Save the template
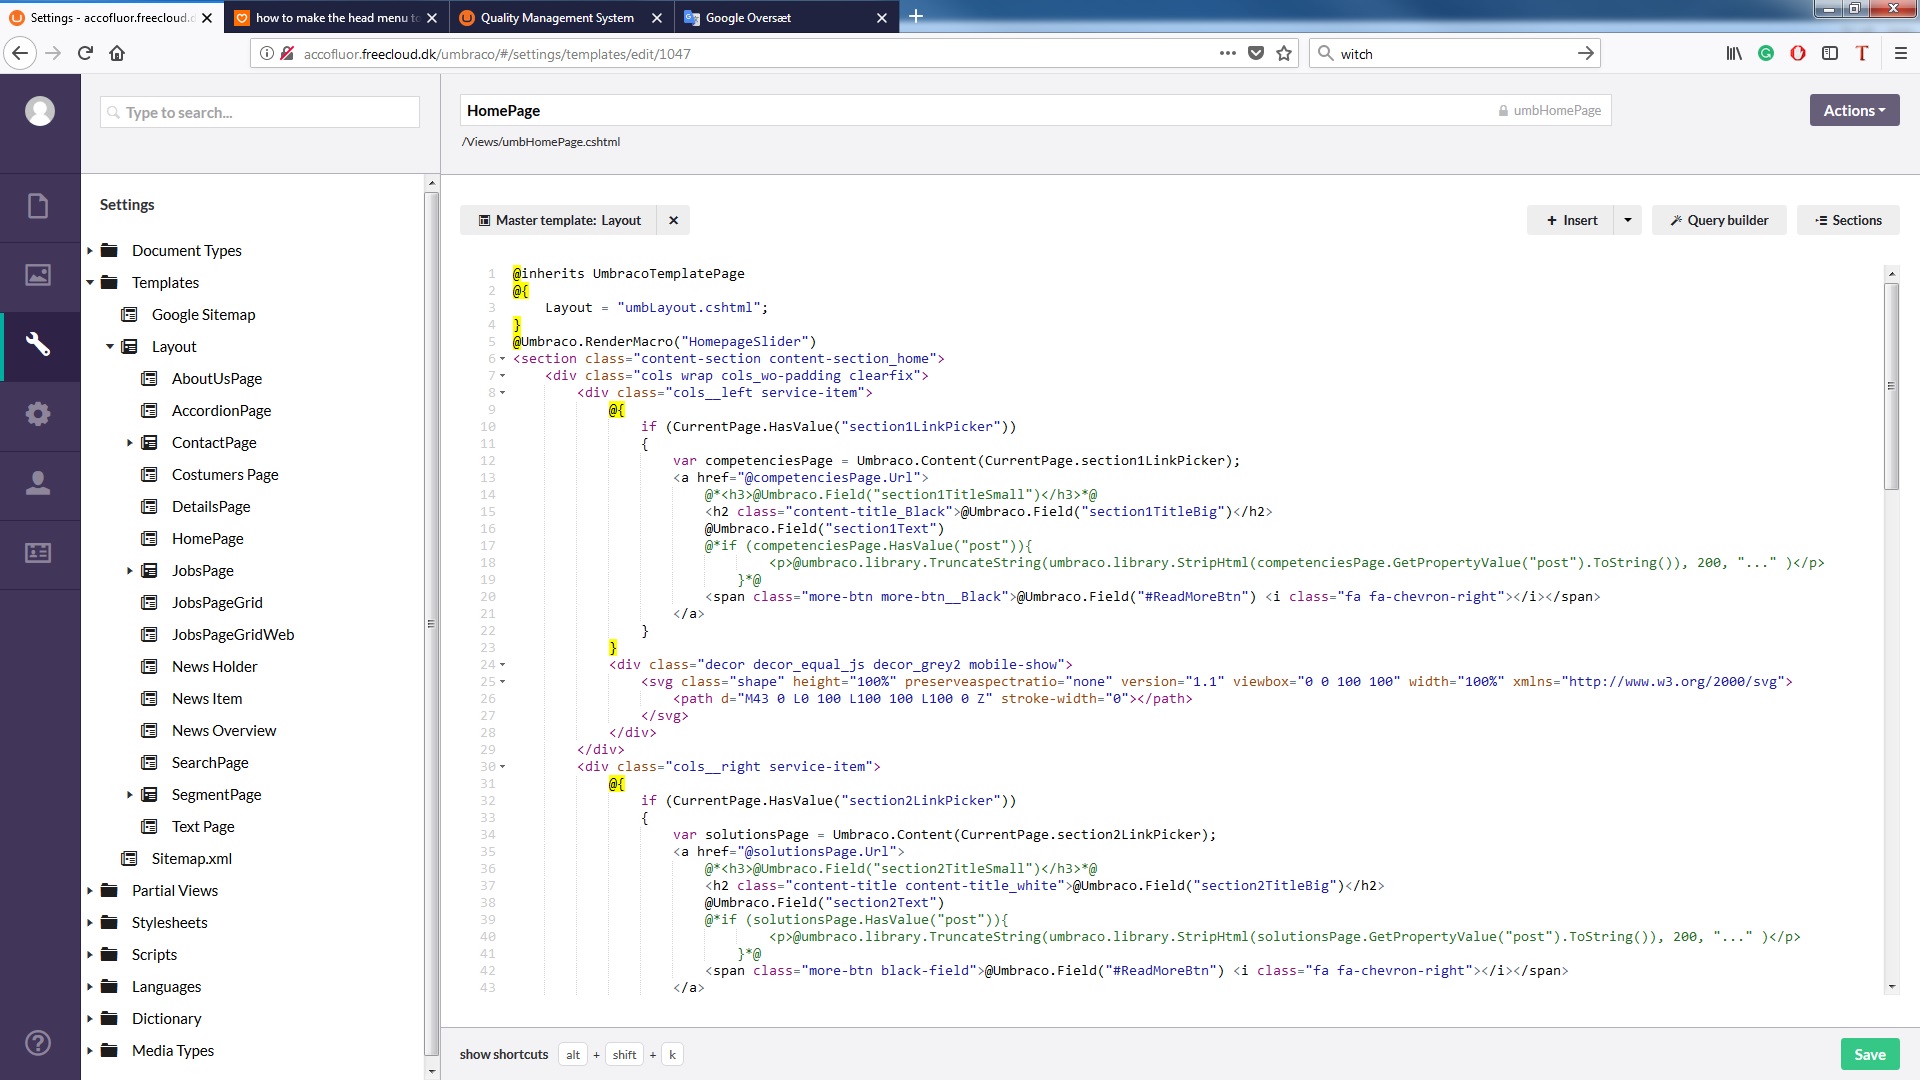The height and width of the screenshot is (1080, 1920). (1869, 1054)
